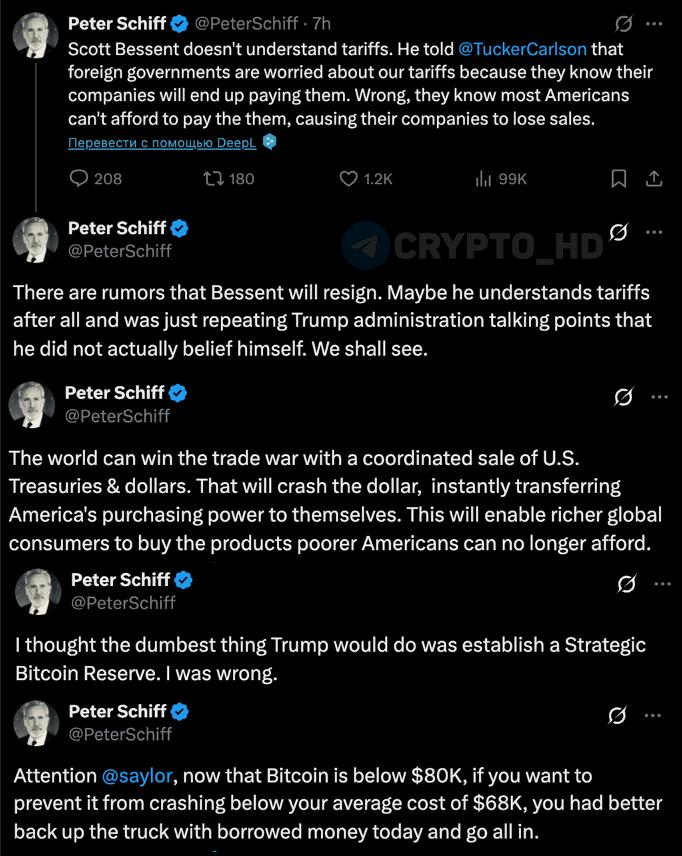Open more options menu on first tweet
Image resolution: width=682 pixels, height=856 pixels.
pos(654,24)
